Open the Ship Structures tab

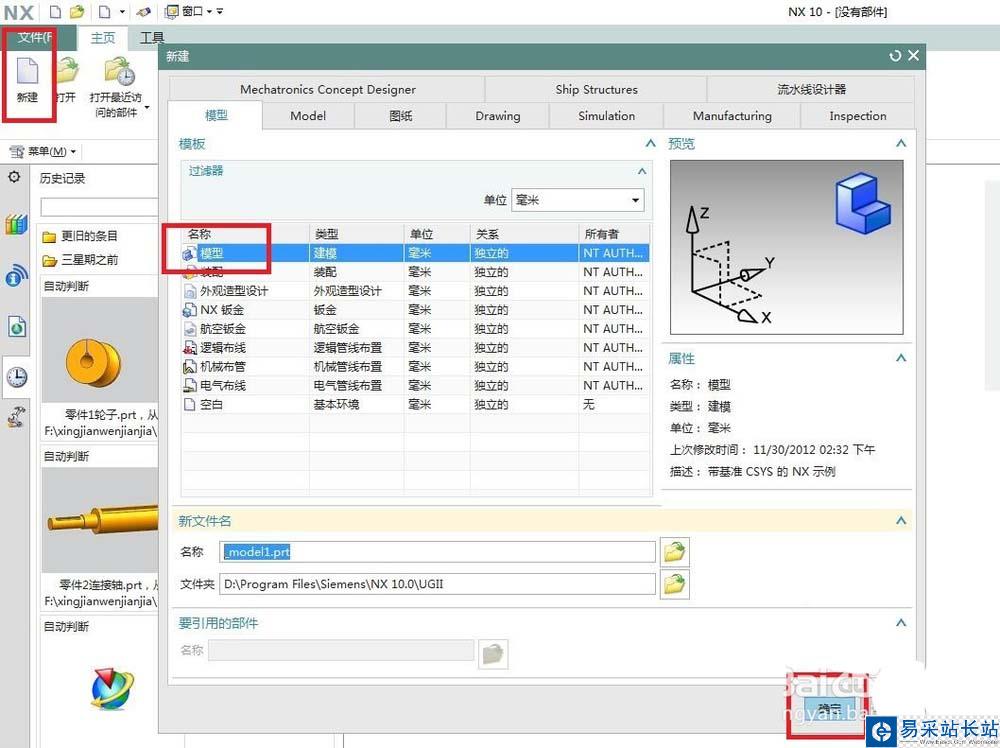[x=596, y=89]
